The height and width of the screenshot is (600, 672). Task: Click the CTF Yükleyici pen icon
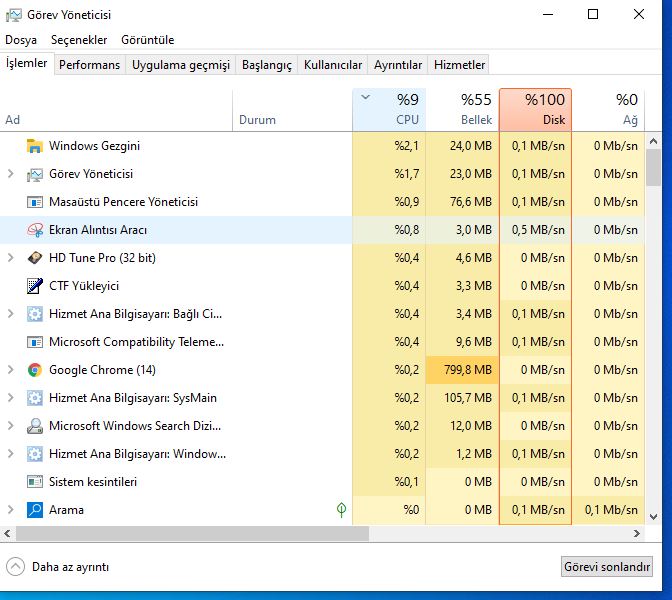coord(35,286)
